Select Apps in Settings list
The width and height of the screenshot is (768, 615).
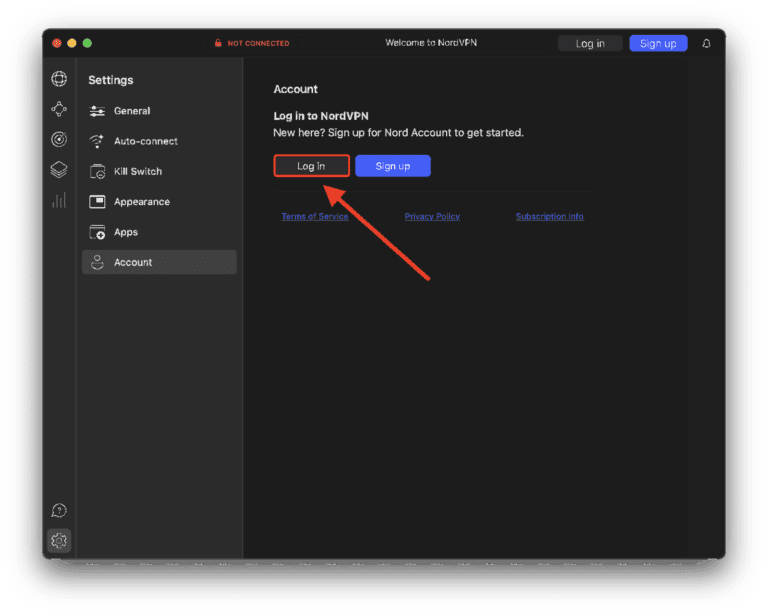pos(126,232)
